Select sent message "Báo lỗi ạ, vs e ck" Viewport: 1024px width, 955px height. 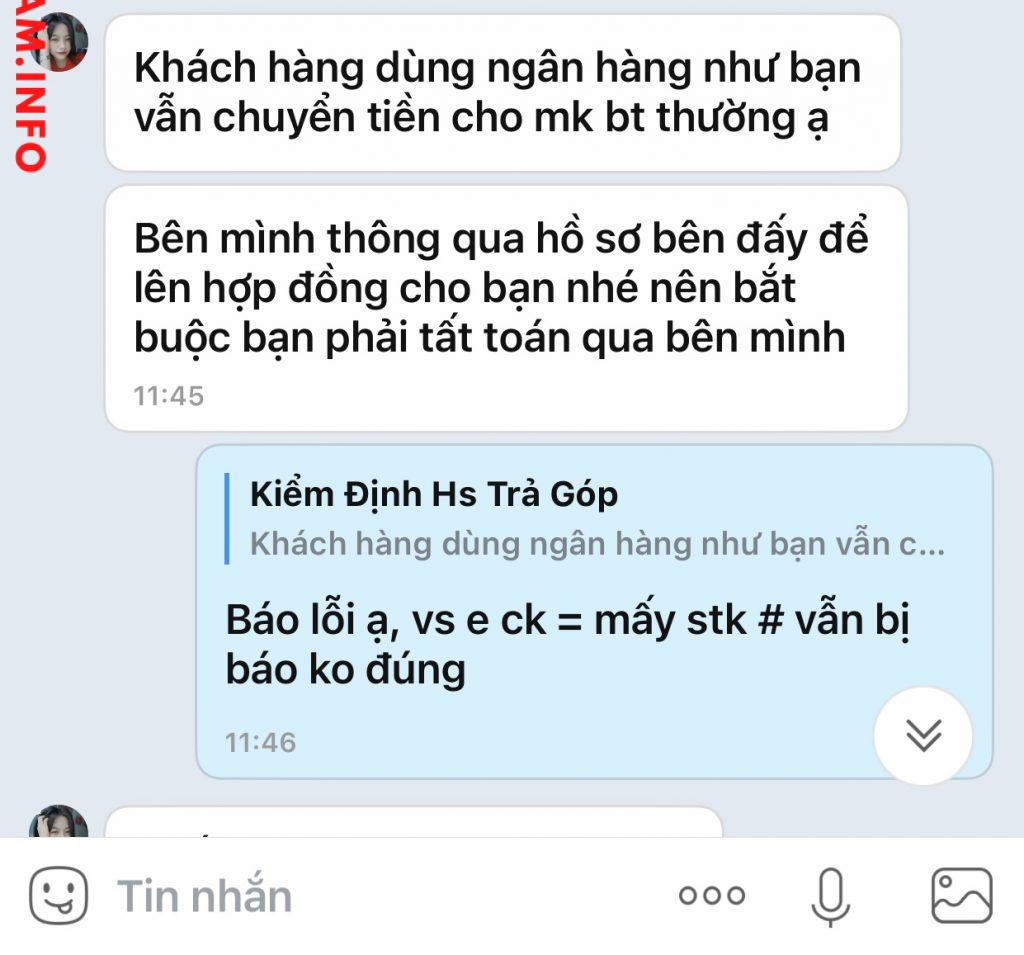pyautogui.click(x=594, y=612)
